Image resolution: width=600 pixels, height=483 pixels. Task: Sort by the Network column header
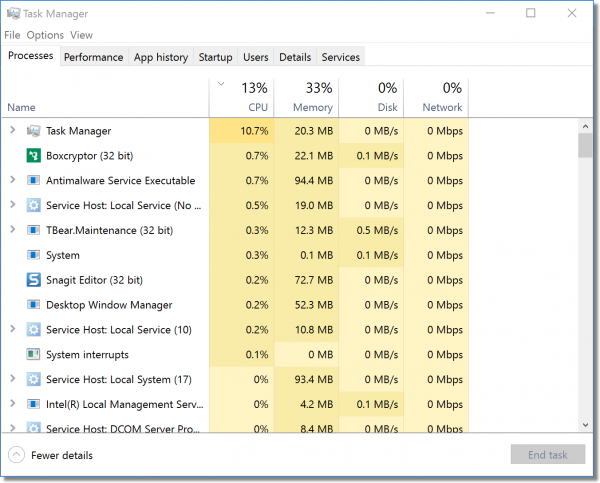click(x=436, y=98)
